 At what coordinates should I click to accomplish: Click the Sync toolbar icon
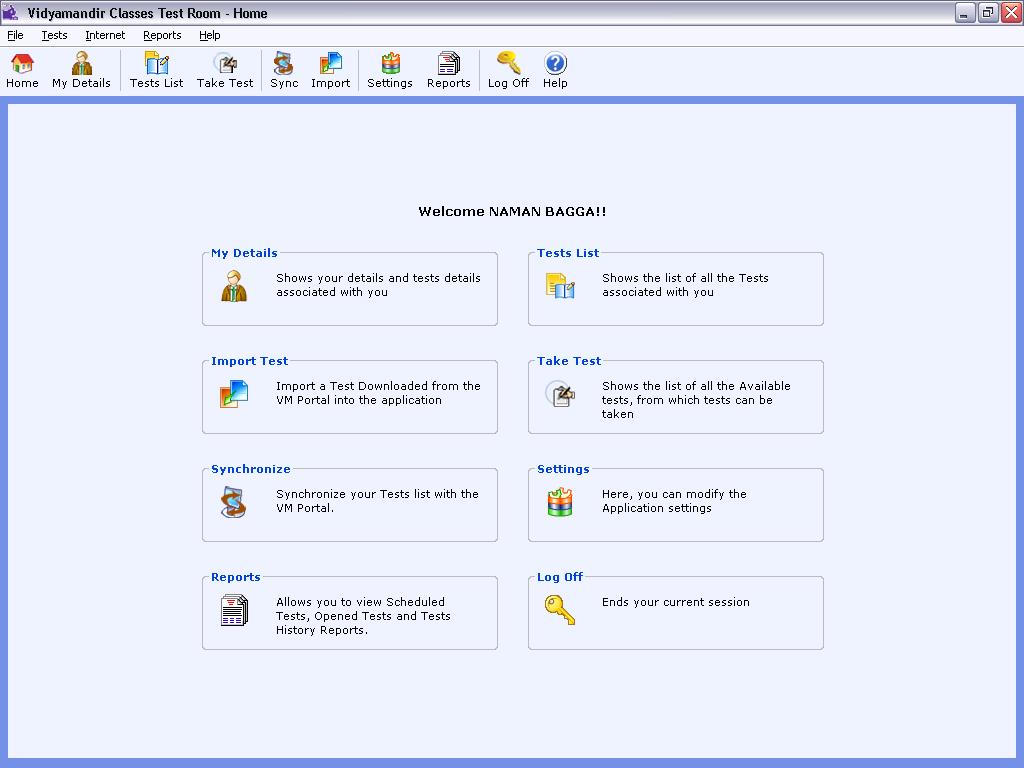pos(284,64)
